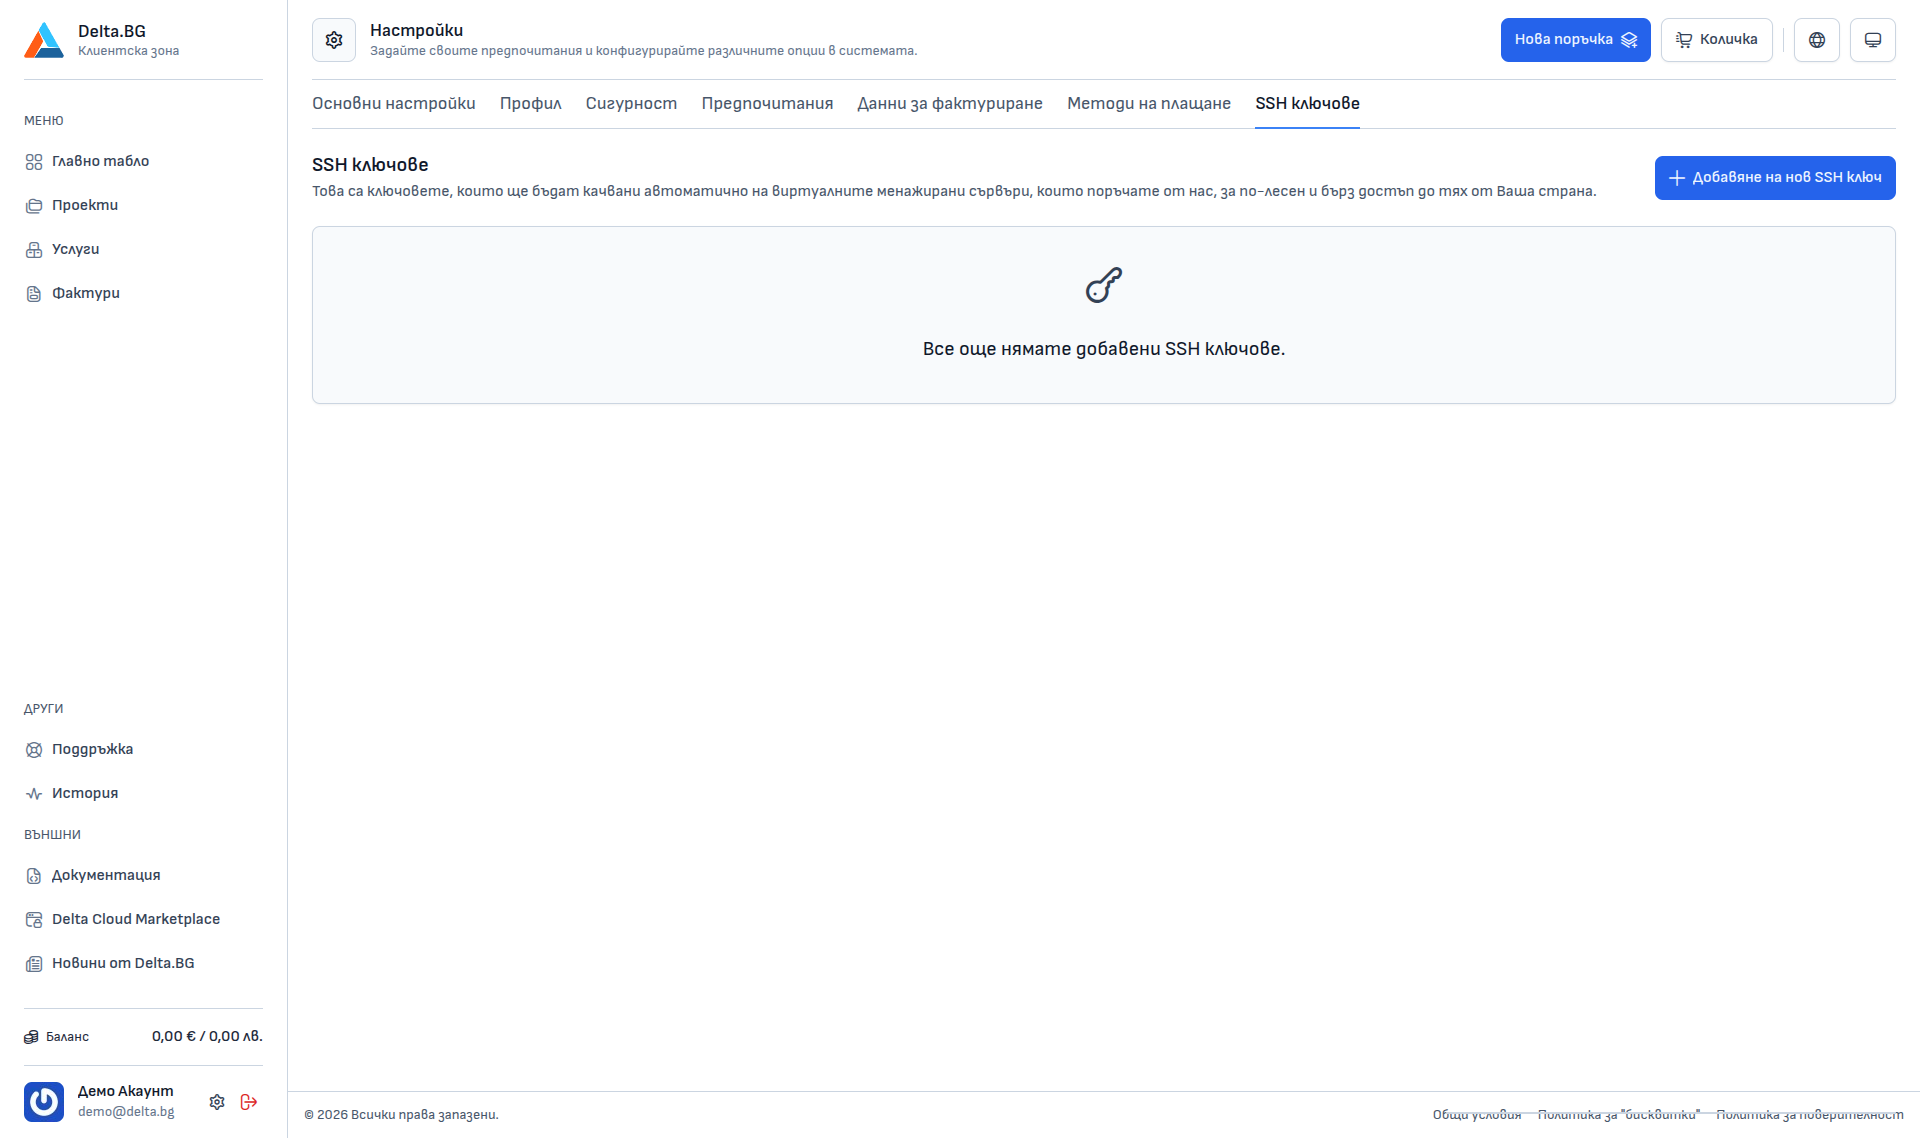
Task: Click the Общи условия footer link
Action: 1476,1115
